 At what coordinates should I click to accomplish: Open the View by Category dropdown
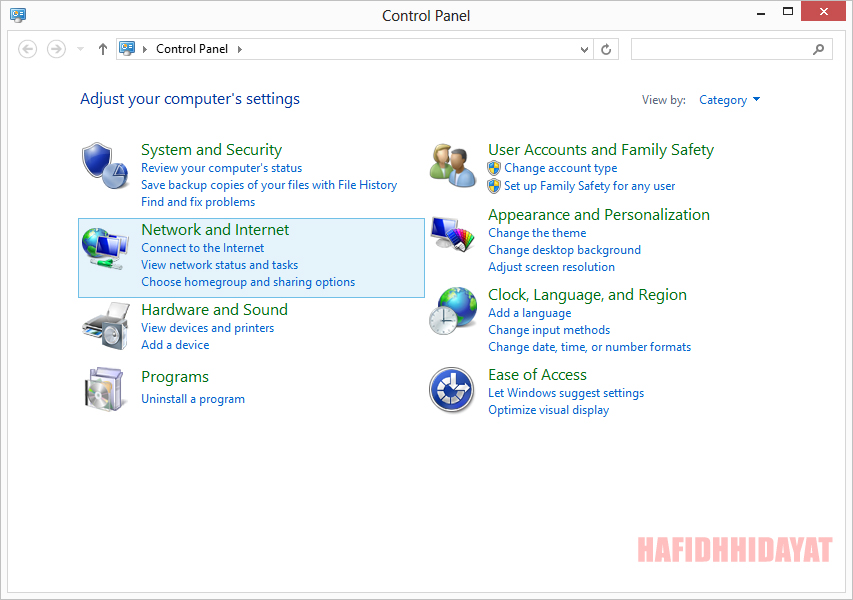click(729, 99)
